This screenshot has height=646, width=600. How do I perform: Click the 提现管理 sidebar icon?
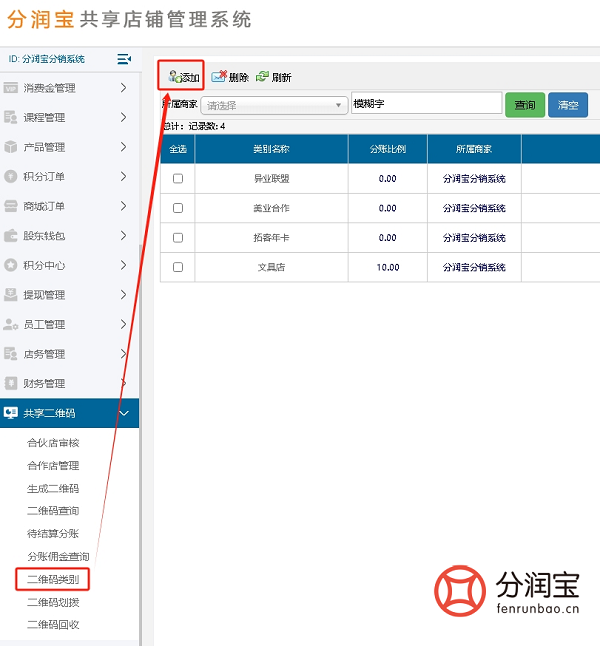tap(10, 295)
